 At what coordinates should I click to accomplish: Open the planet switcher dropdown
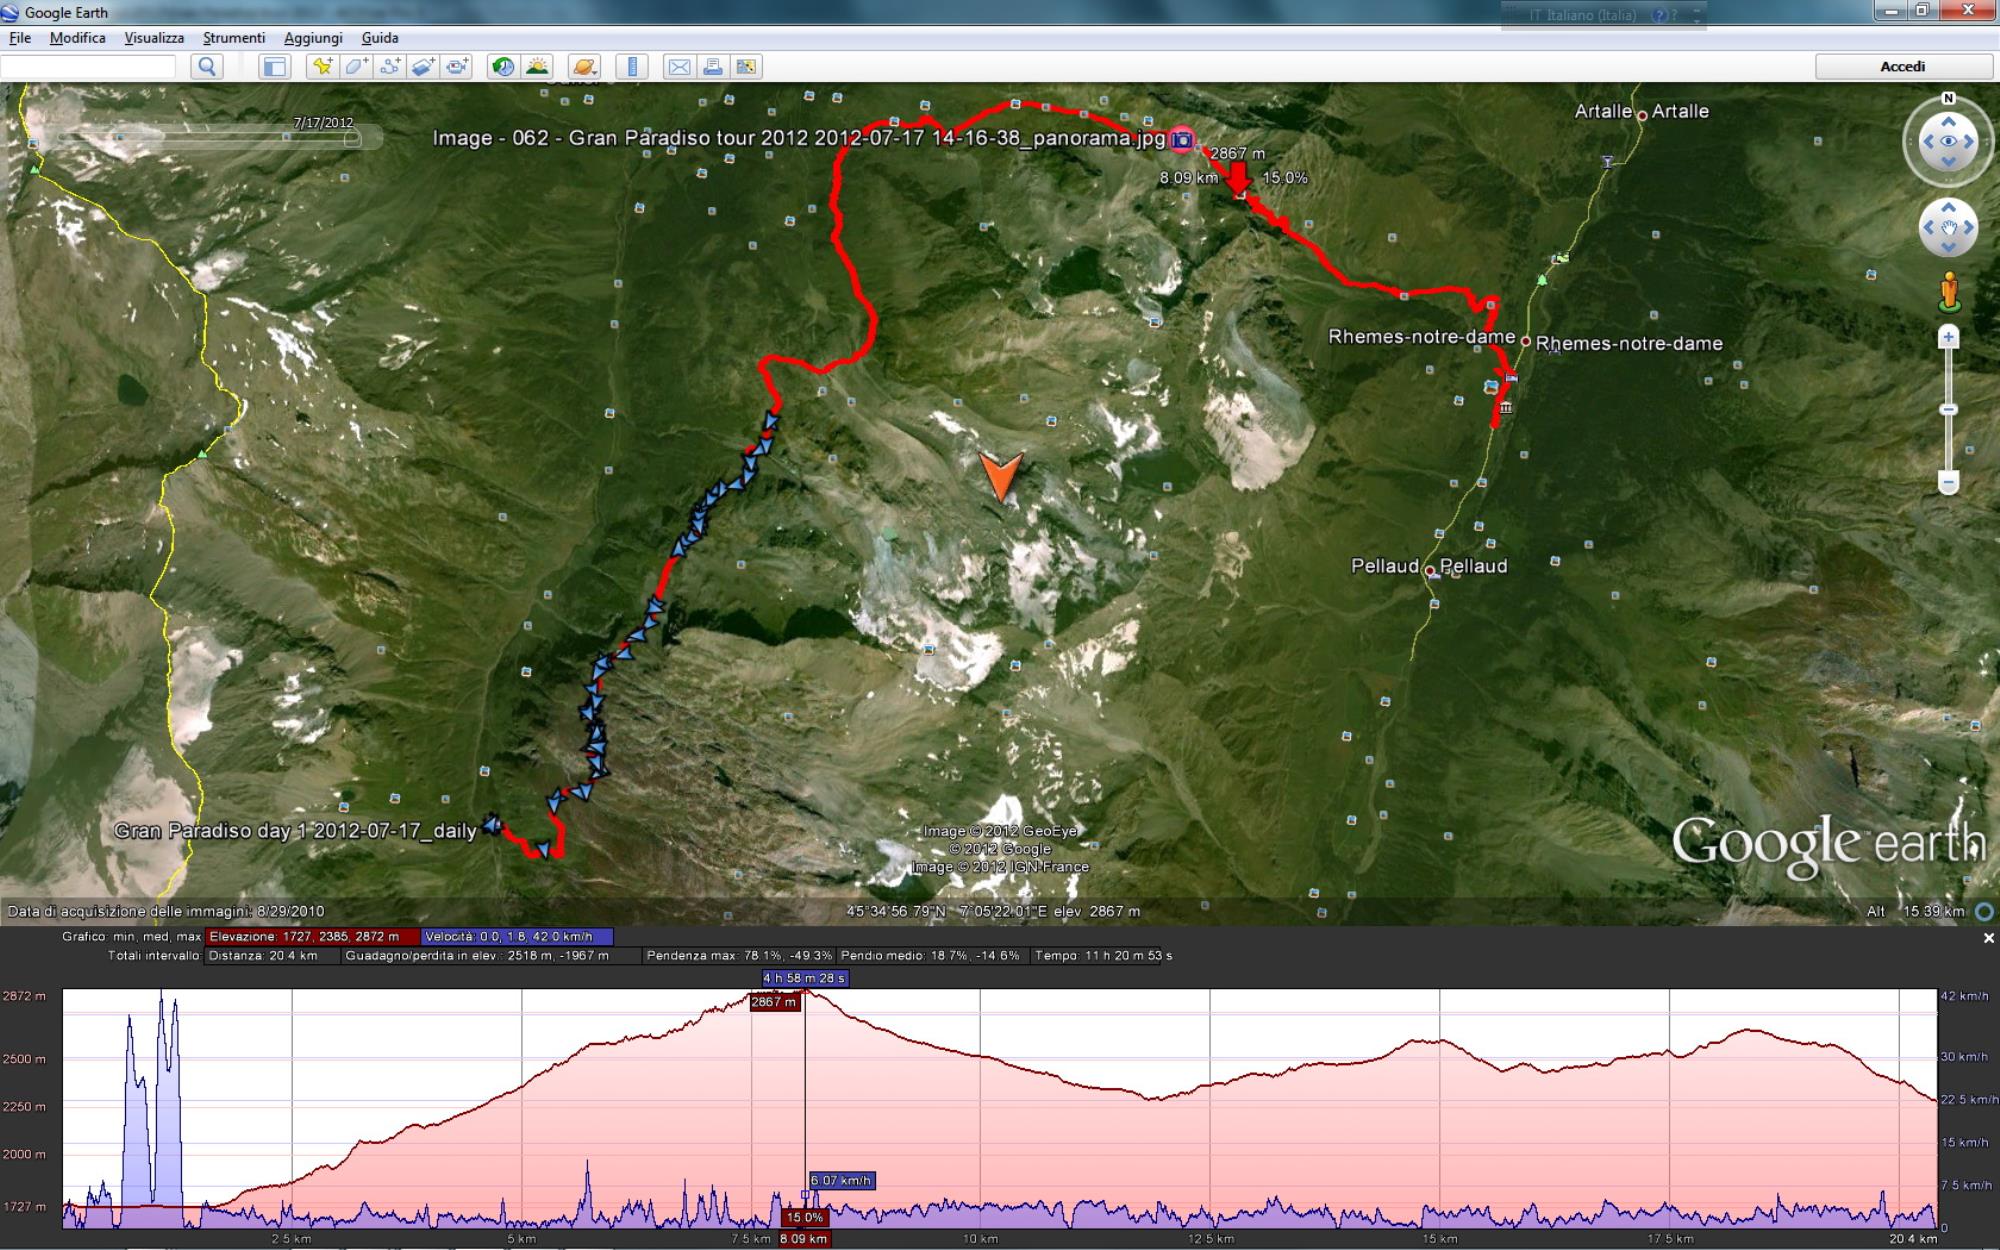tap(584, 67)
